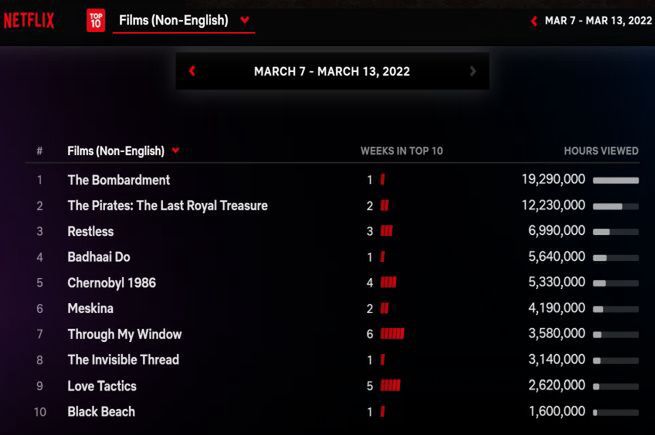655x435 pixels.
Task: Click the 1,600,000 hours viewed value
Action: click(557, 411)
